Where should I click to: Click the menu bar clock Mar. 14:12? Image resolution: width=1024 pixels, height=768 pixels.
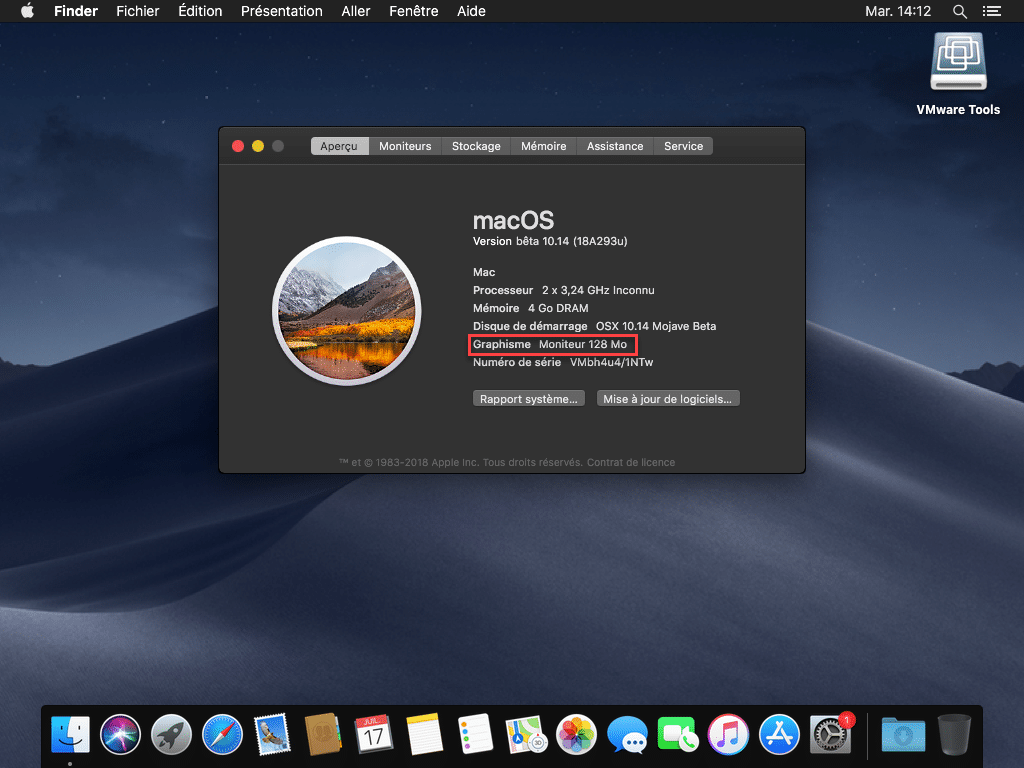[898, 11]
